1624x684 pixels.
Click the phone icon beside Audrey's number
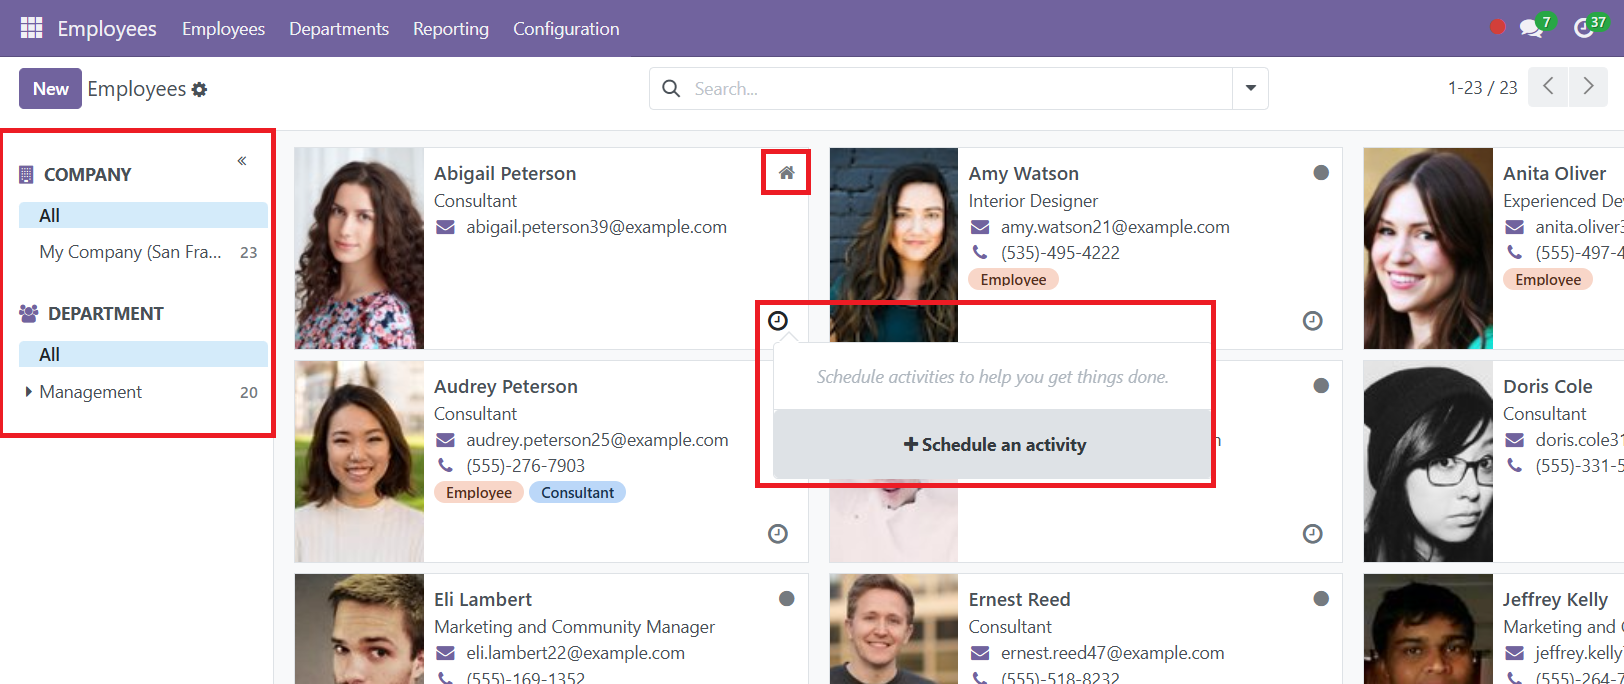(x=445, y=466)
